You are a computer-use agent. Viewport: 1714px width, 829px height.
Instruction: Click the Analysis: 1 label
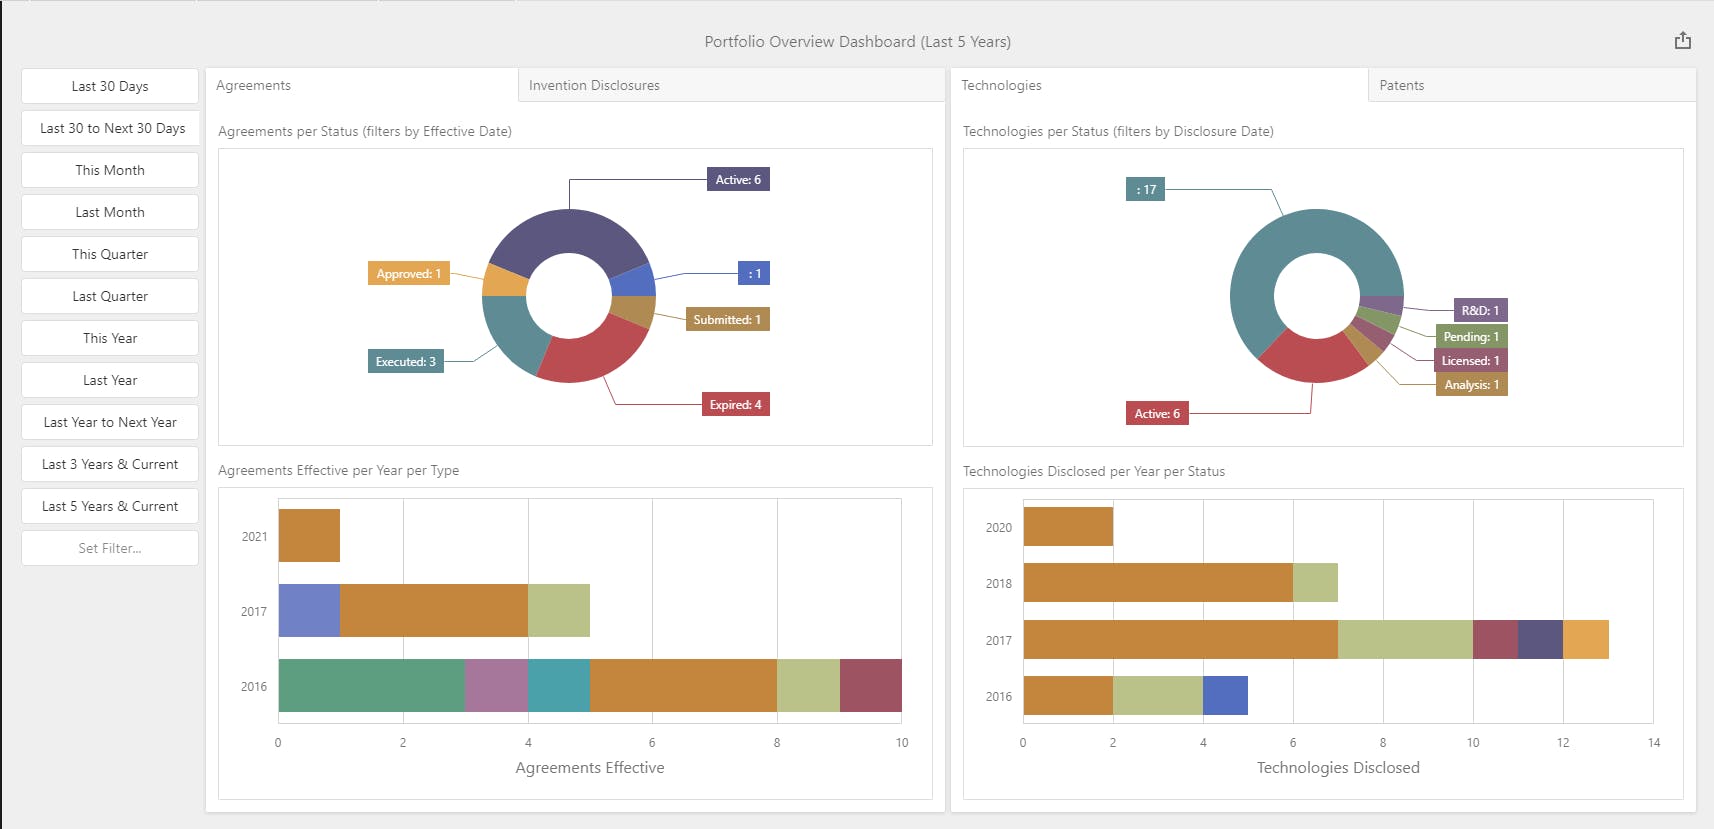1471,385
